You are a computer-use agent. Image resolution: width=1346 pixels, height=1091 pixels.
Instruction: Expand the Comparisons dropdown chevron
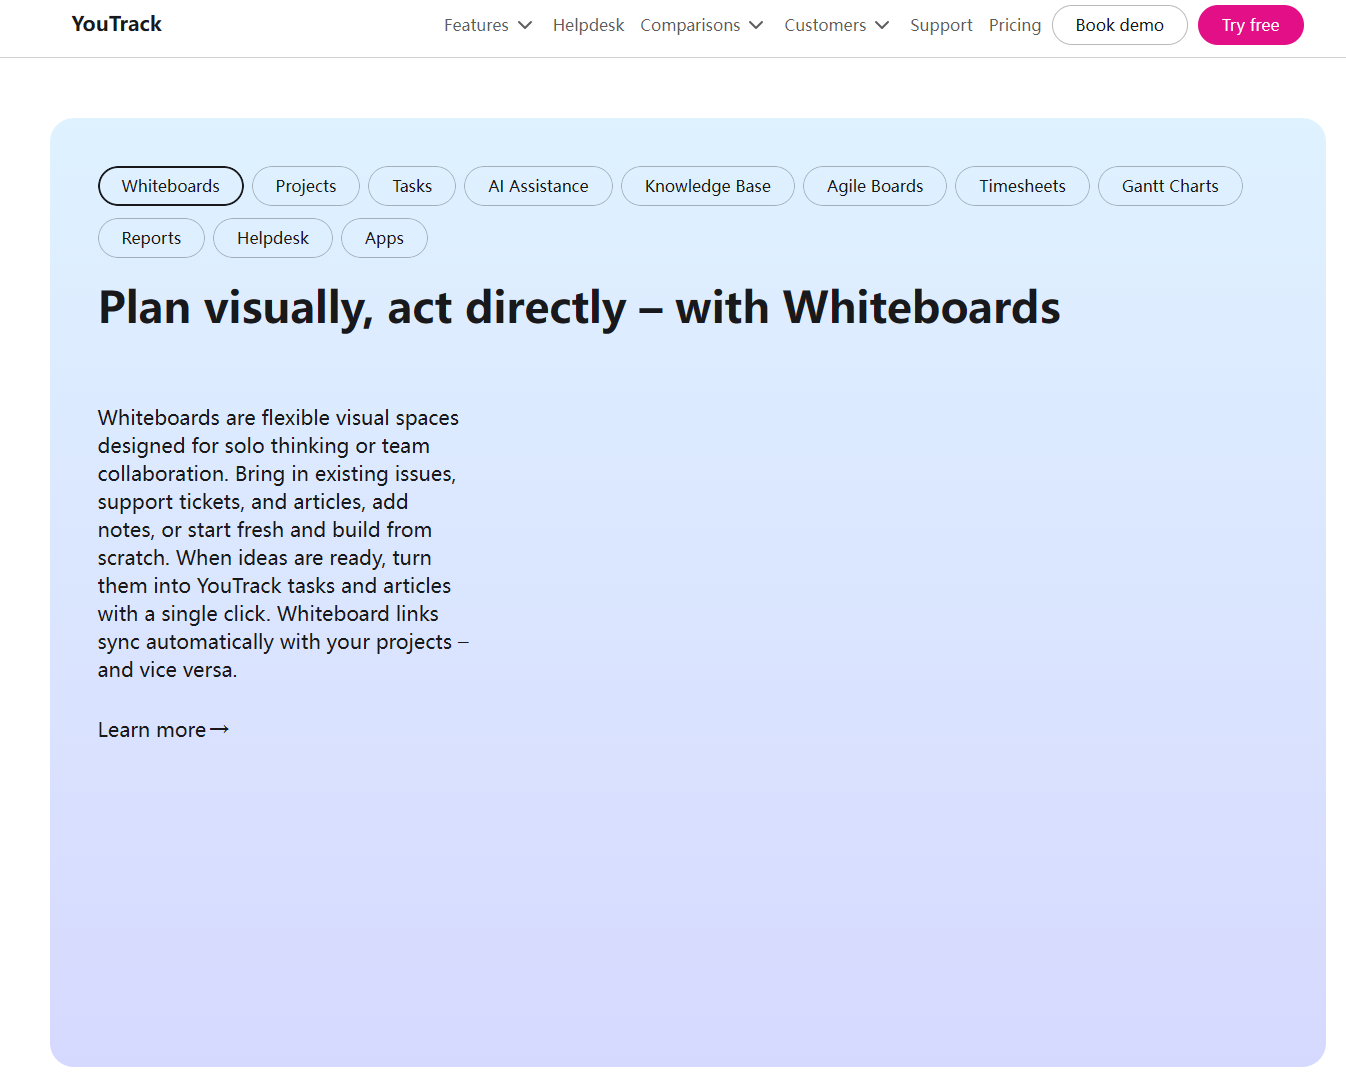pos(756,25)
